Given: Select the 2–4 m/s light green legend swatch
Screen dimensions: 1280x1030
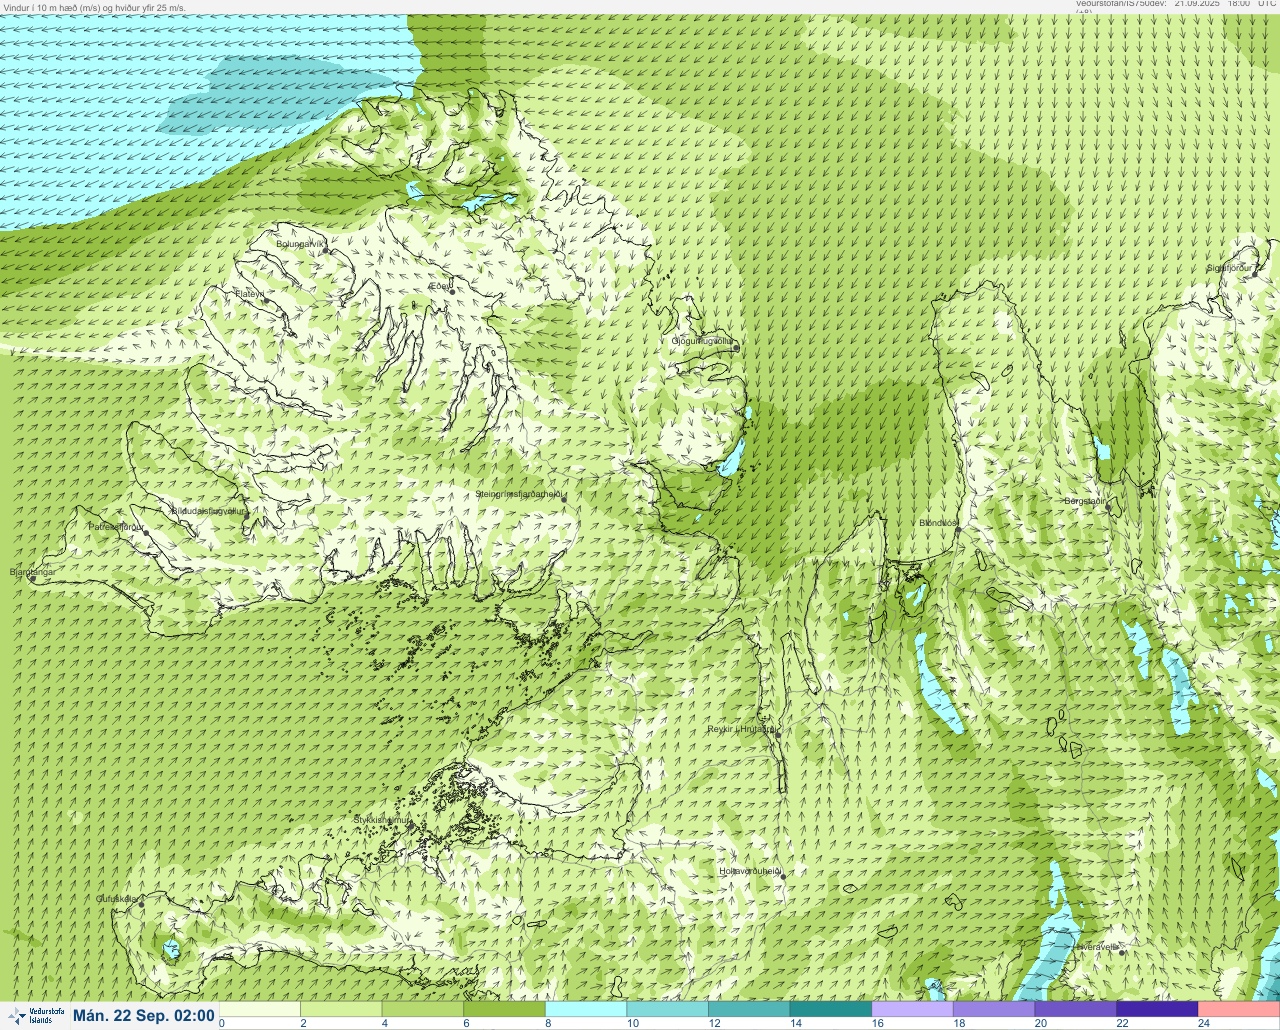Looking at the screenshot, I should (342, 1009).
